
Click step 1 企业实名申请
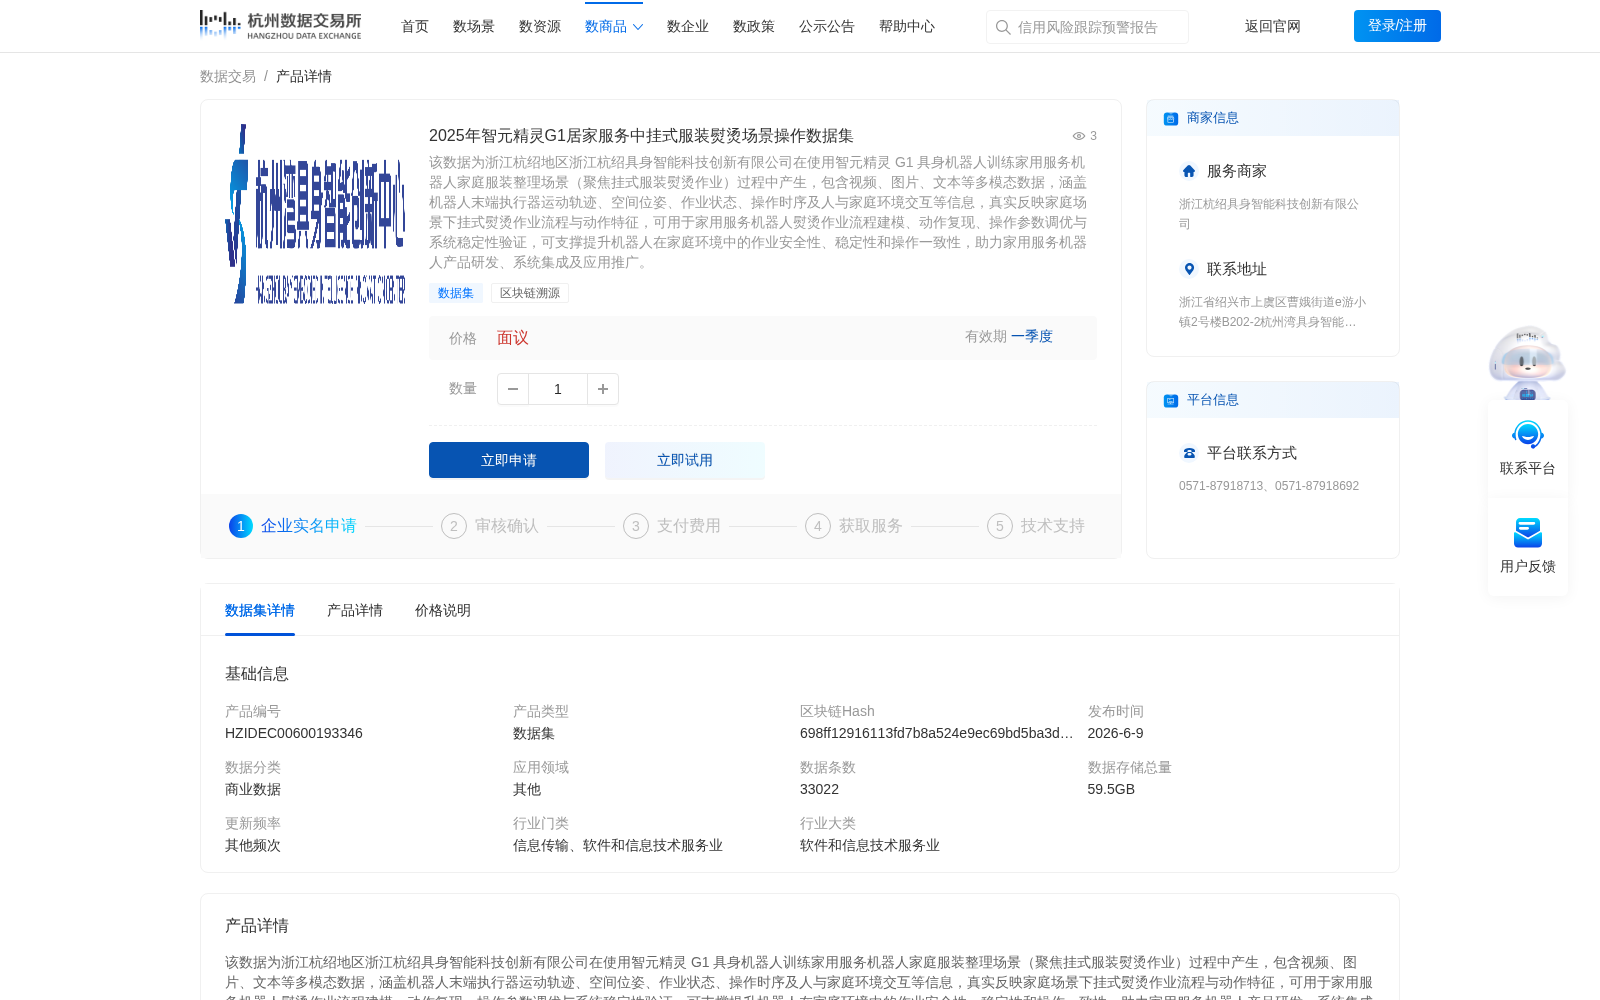(293, 526)
